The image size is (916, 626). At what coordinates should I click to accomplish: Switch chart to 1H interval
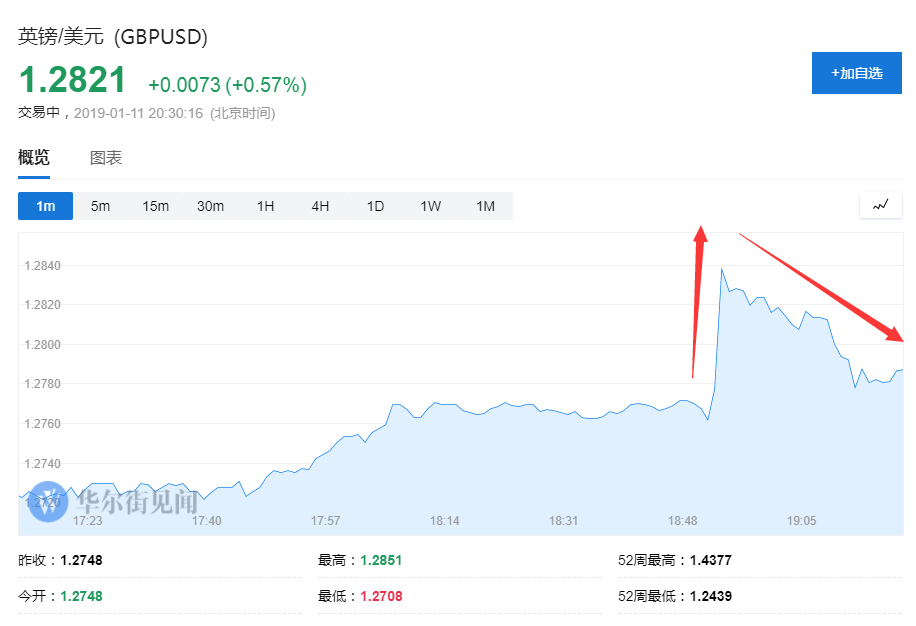(265, 206)
